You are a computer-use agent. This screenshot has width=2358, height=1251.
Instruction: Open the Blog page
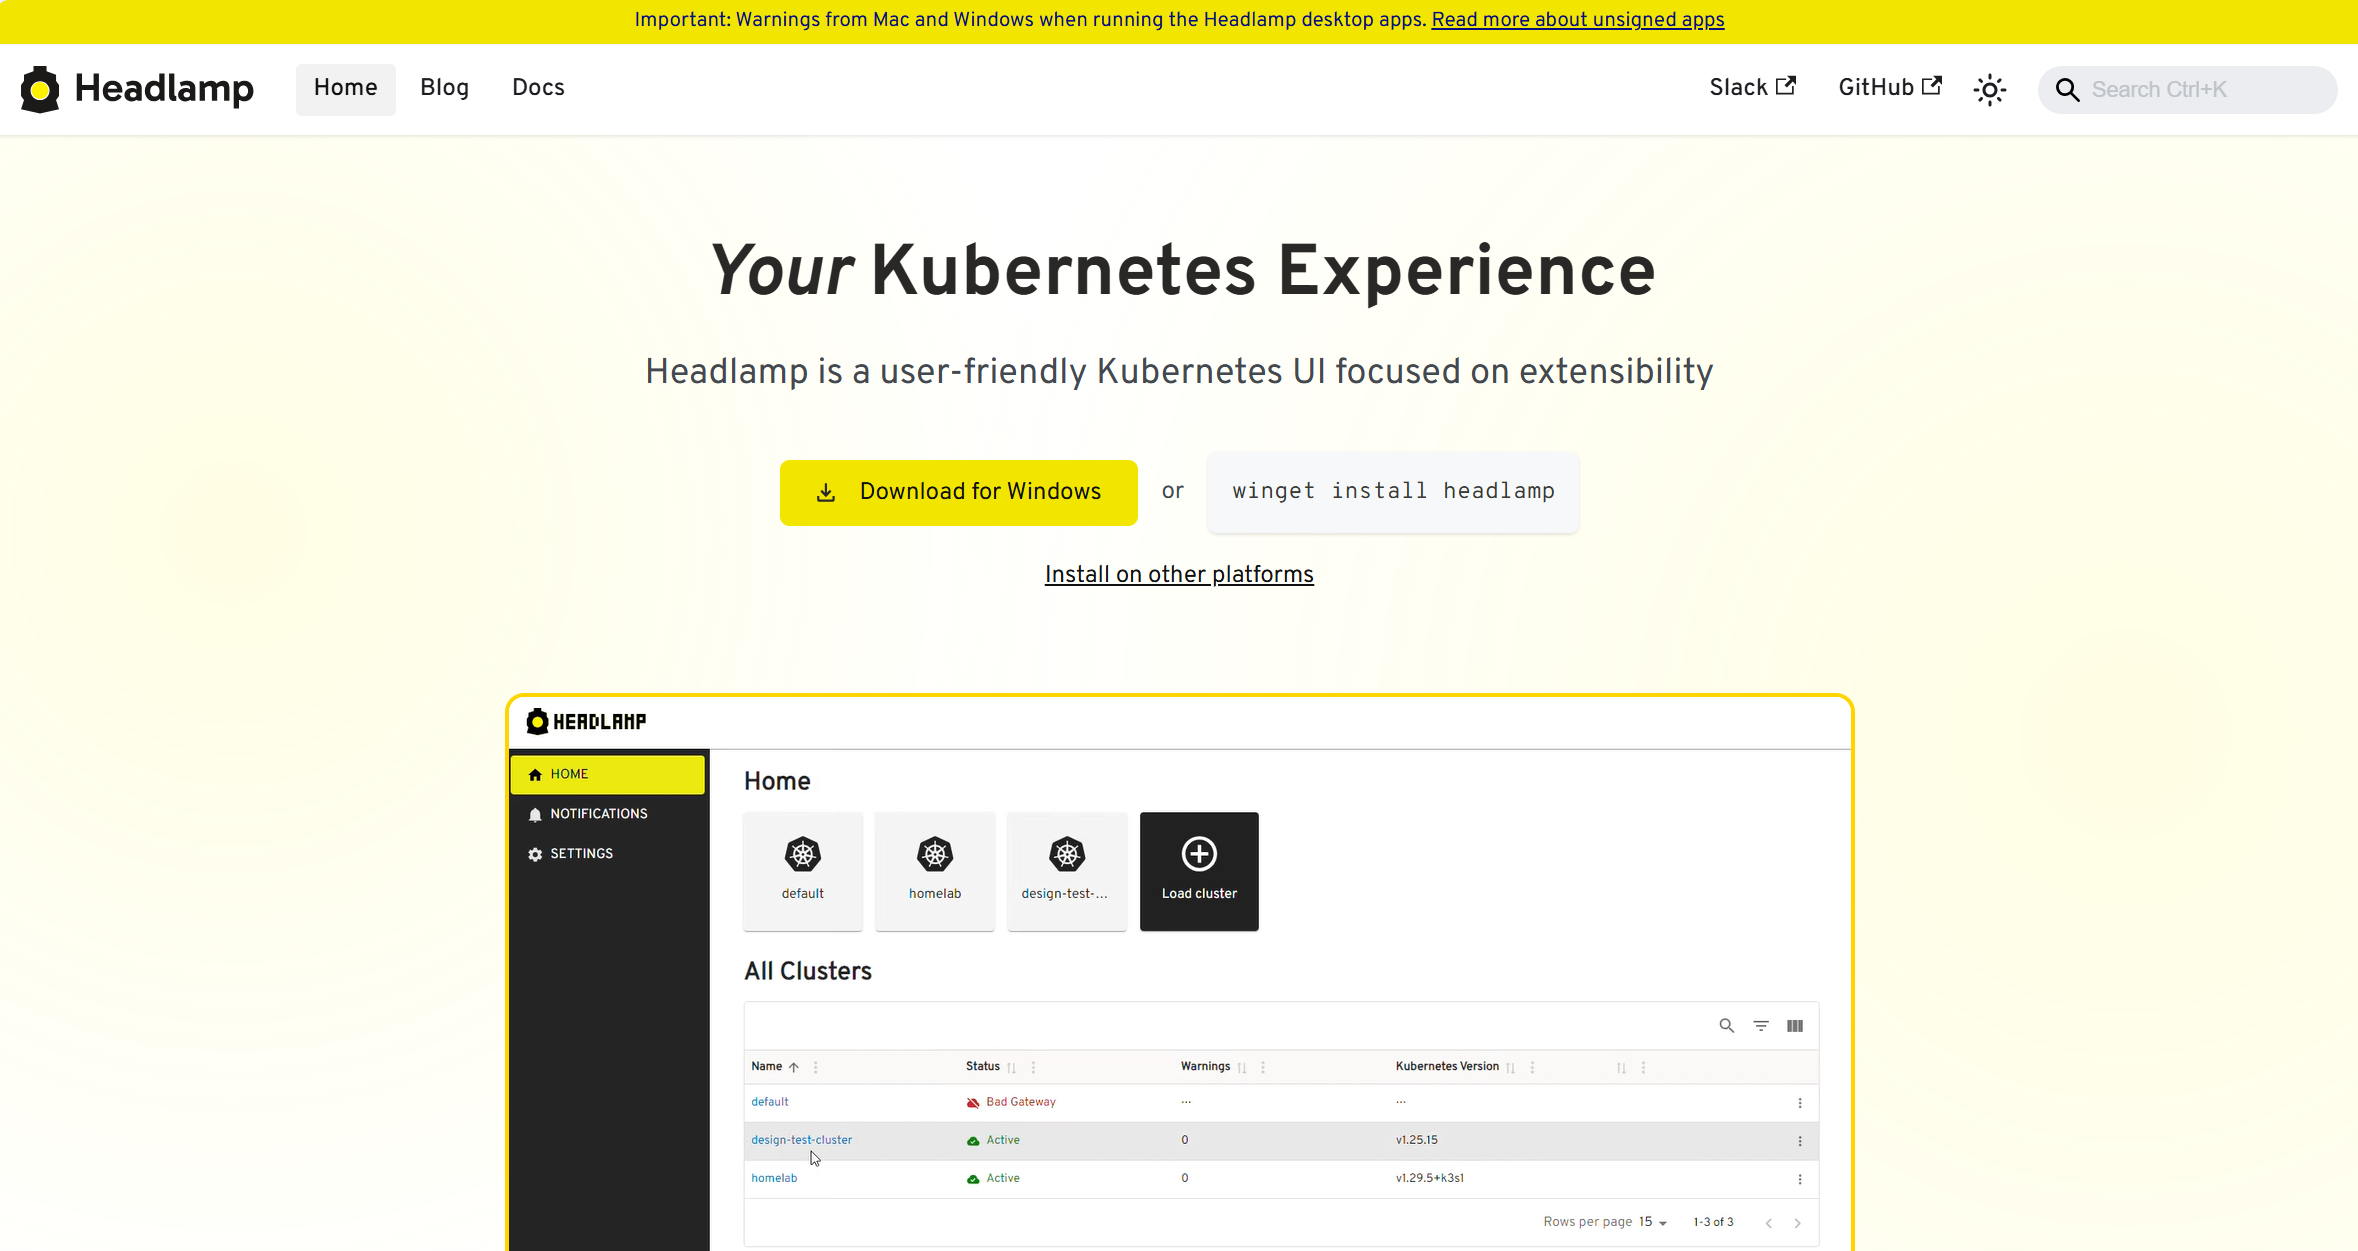(444, 88)
